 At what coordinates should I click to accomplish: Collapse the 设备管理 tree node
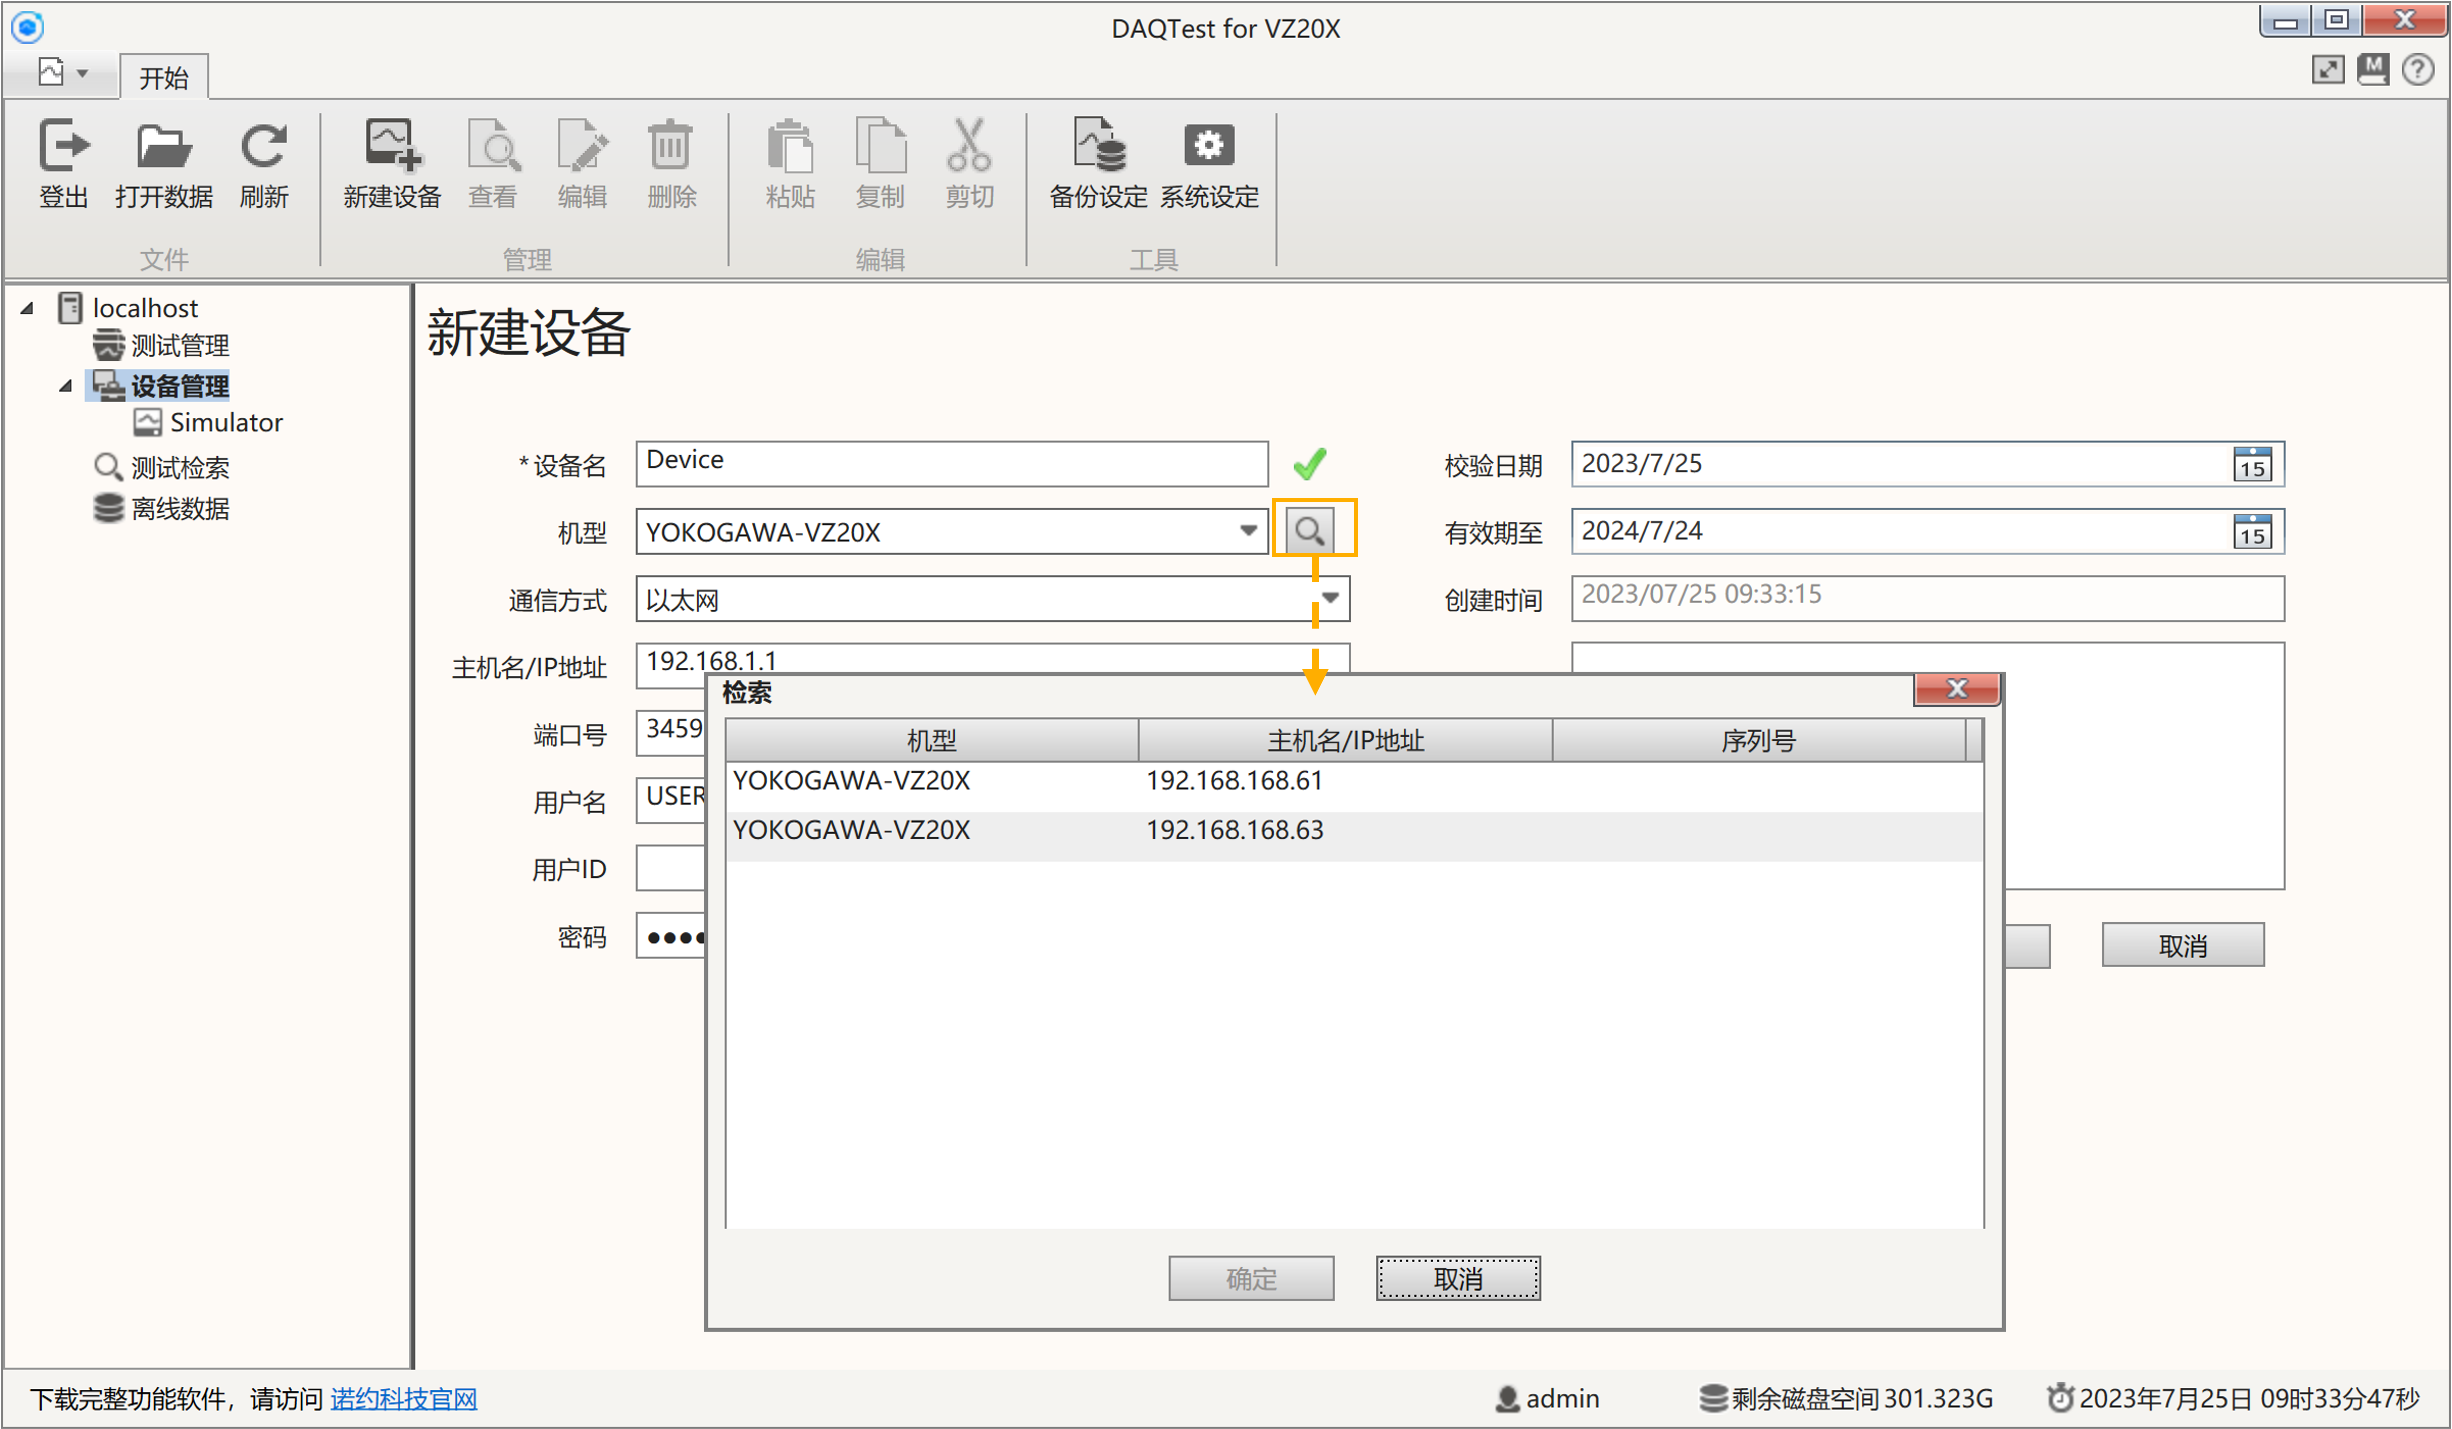tap(66, 386)
